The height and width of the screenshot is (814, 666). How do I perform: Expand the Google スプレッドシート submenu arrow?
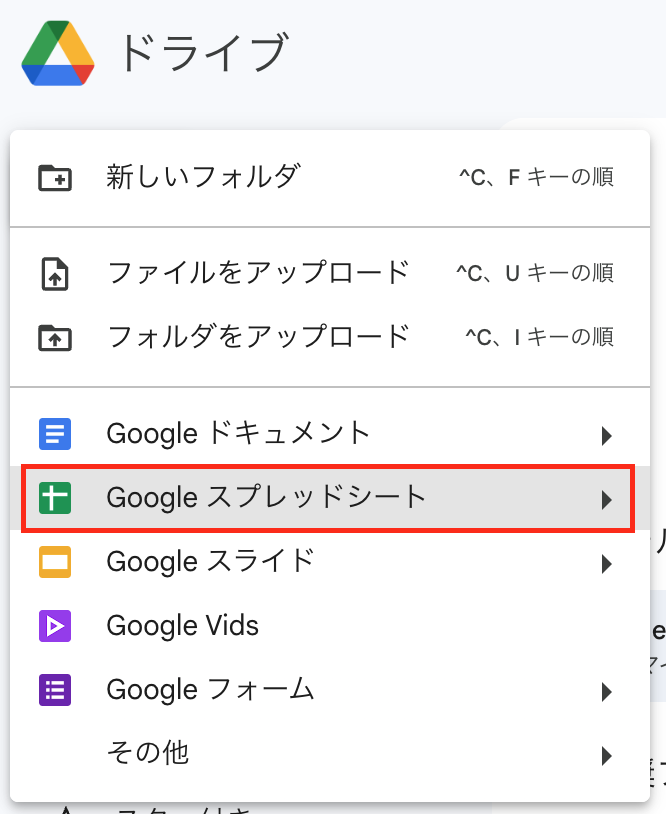[606, 499]
